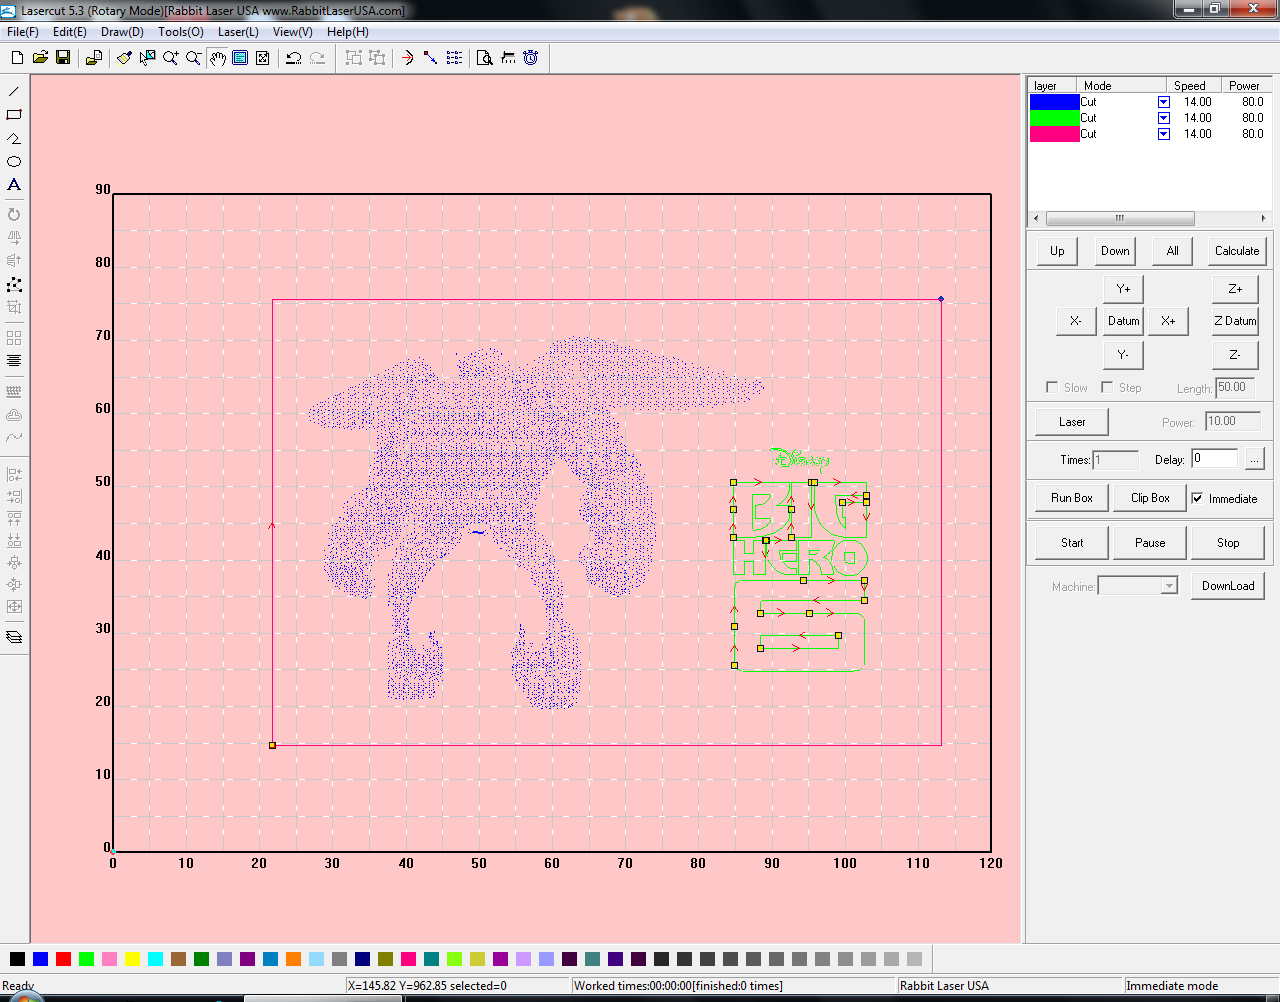
Task: Open the Draw menu
Action: [122, 32]
